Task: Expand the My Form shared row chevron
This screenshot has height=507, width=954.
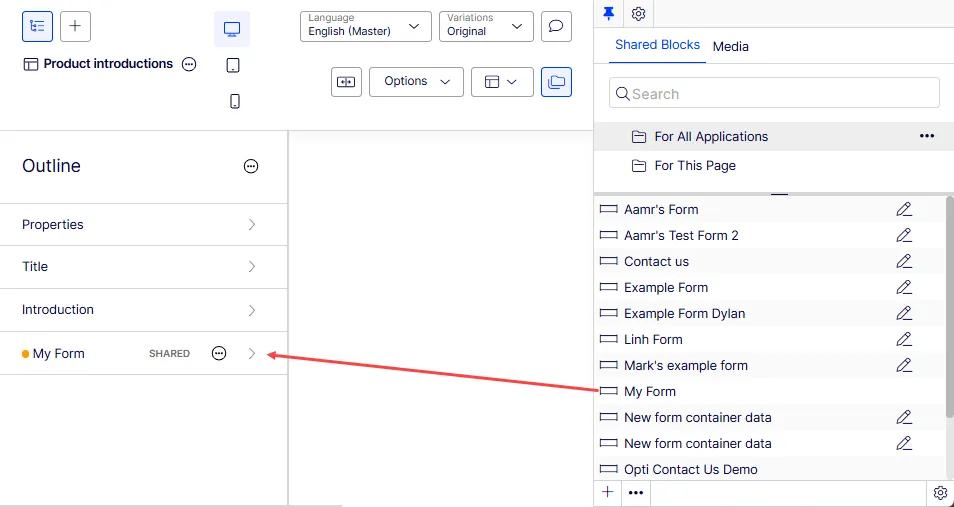Action: (252, 354)
